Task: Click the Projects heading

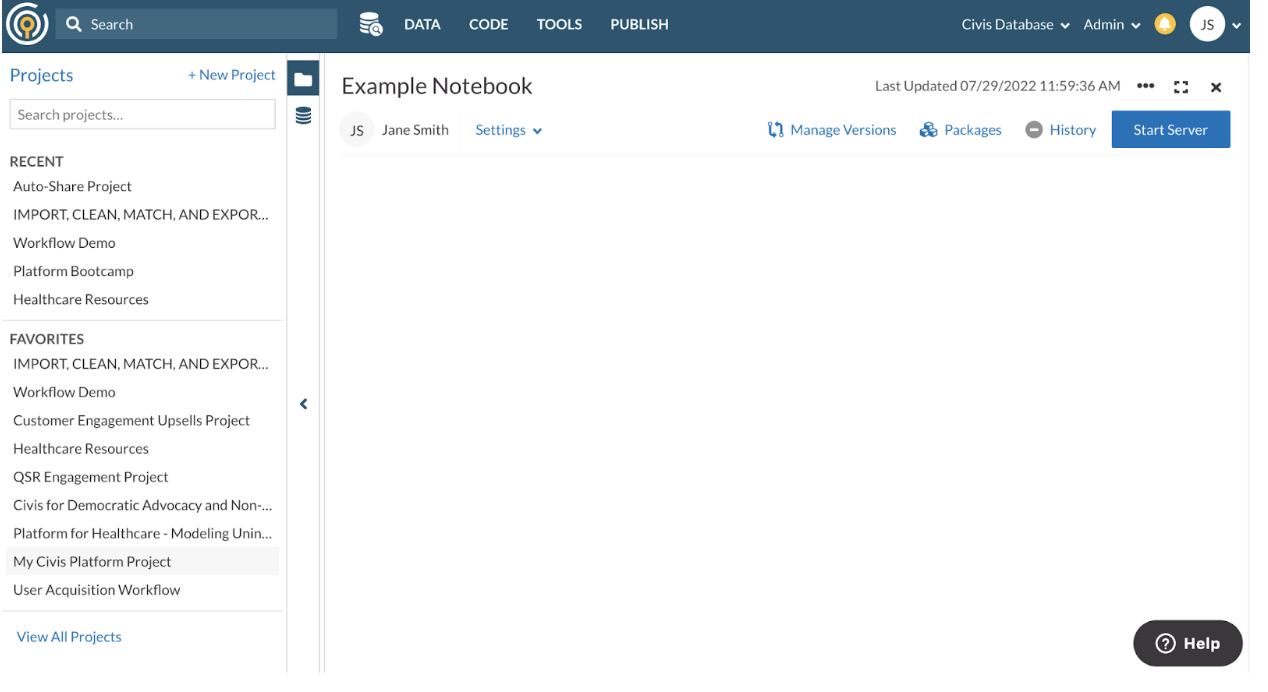Action: (41, 75)
